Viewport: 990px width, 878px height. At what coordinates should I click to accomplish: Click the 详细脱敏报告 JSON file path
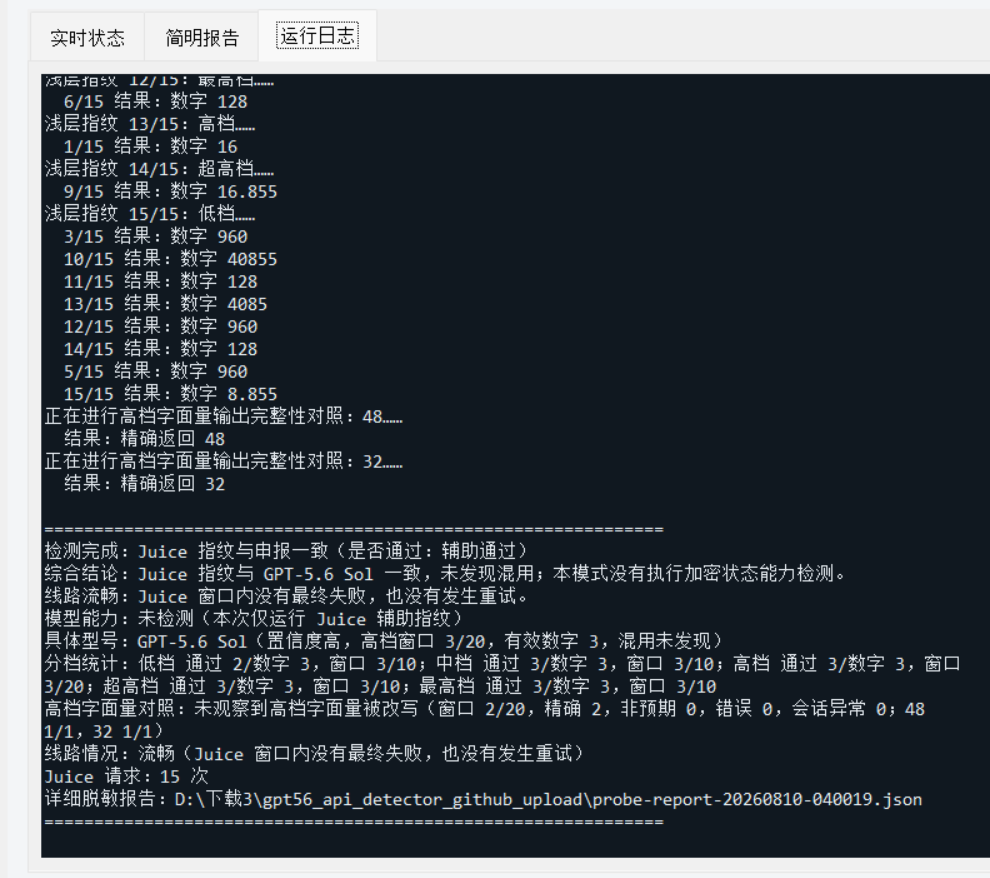point(549,799)
